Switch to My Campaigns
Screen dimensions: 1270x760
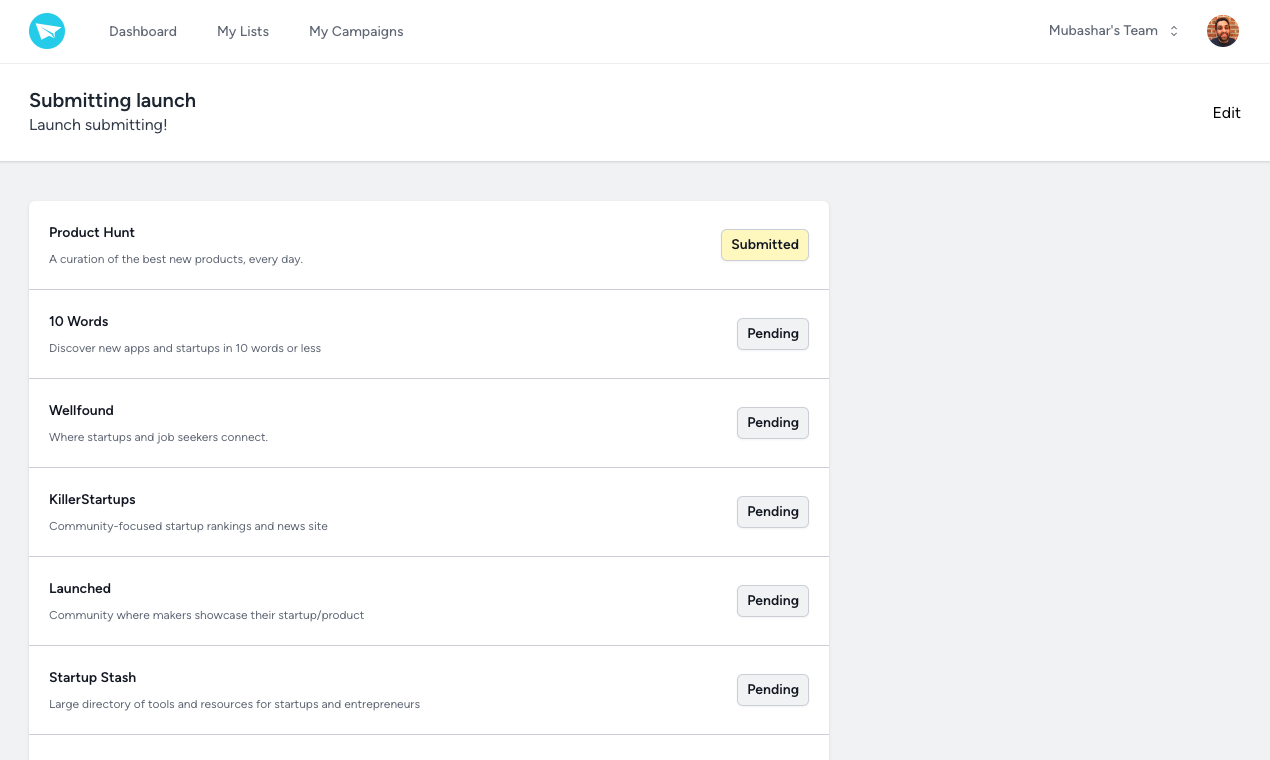[x=356, y=32]
